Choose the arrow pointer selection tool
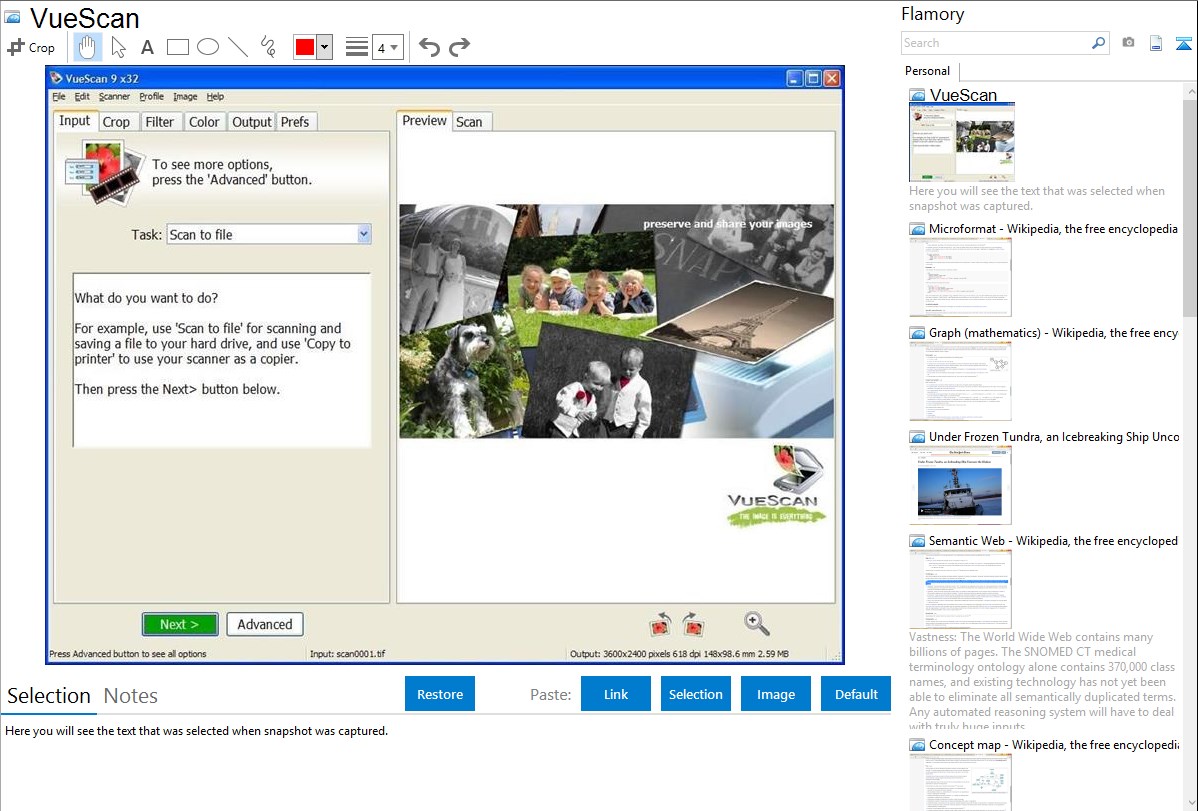The image size is (1198, 811). [x=118, y=47]
